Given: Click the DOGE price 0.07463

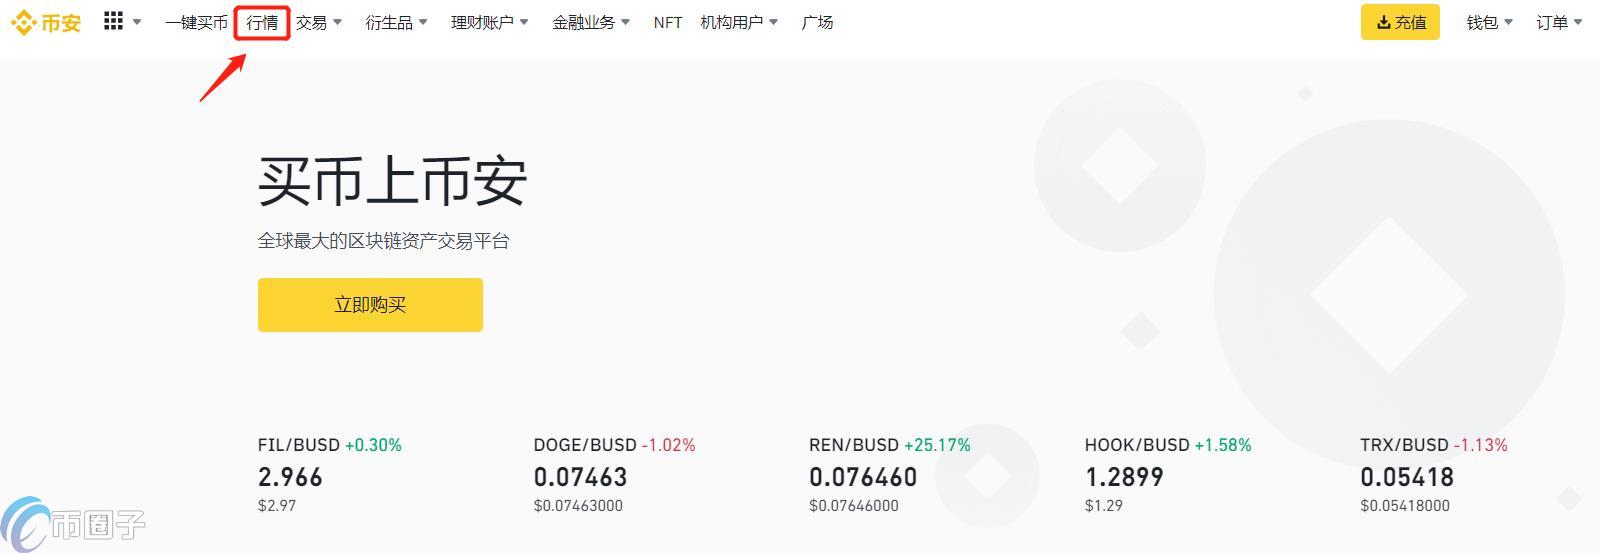Looking at the screenshot, I should pos(580,477).
